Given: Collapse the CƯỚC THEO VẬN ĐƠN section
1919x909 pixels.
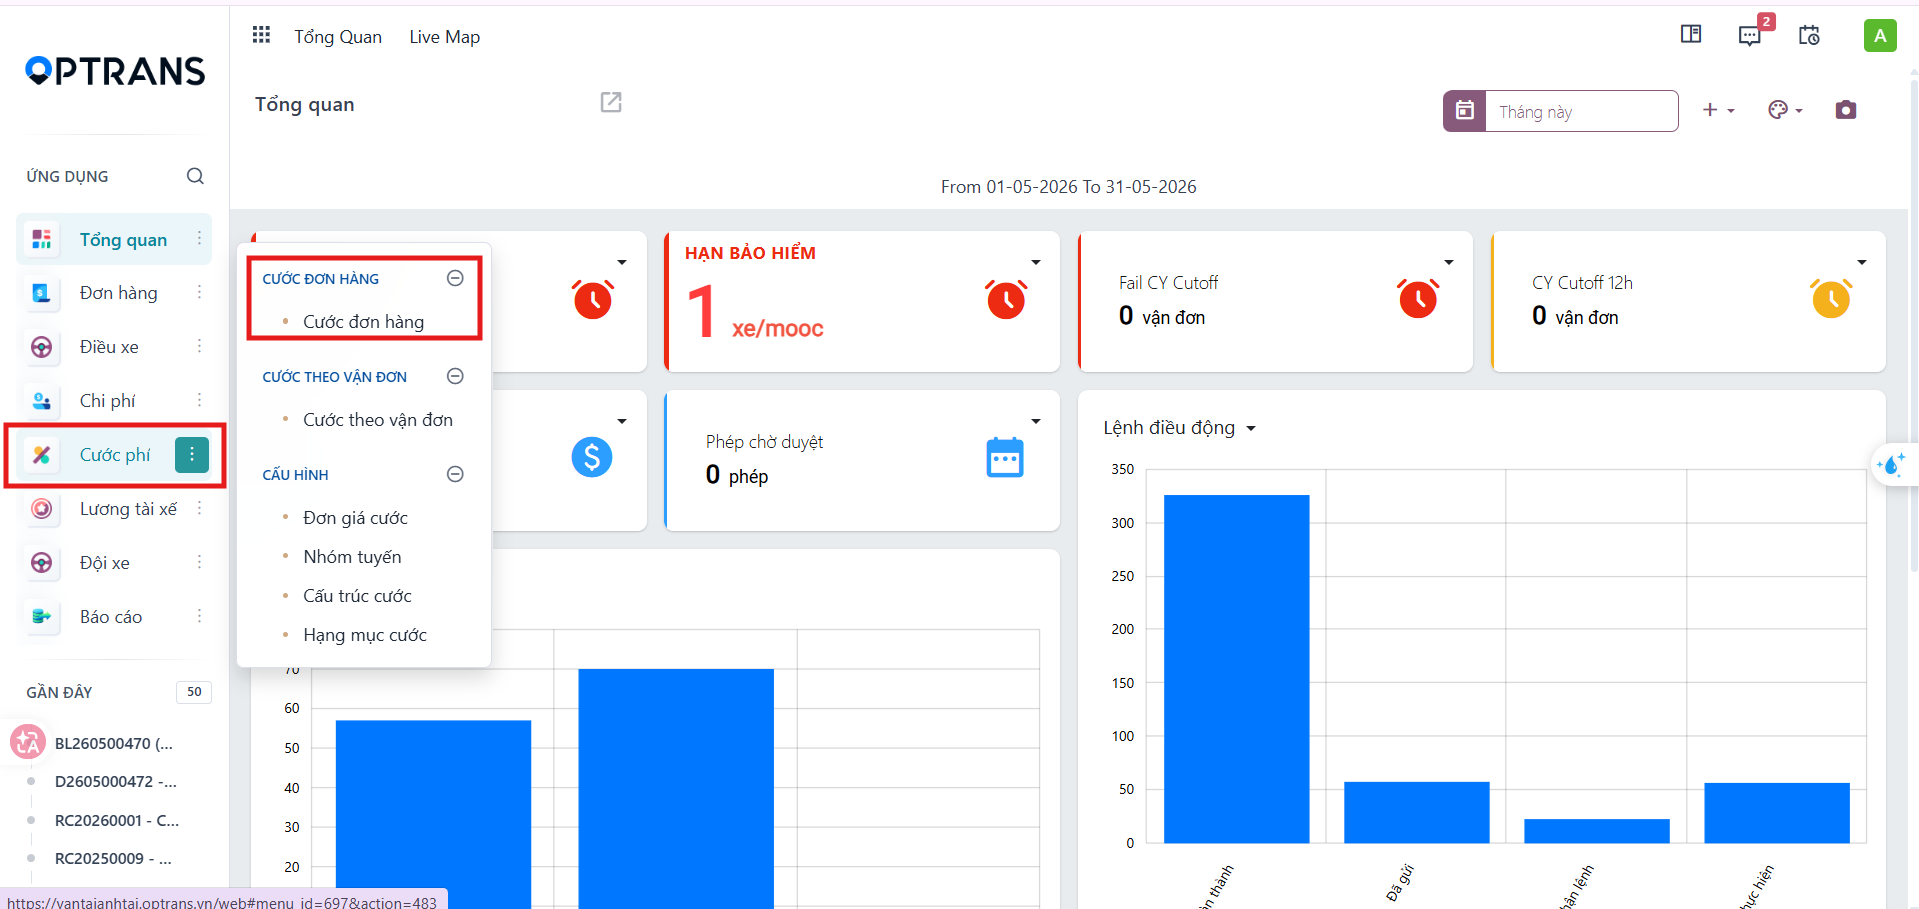Looking at the screenshot, I should (455, 376).
